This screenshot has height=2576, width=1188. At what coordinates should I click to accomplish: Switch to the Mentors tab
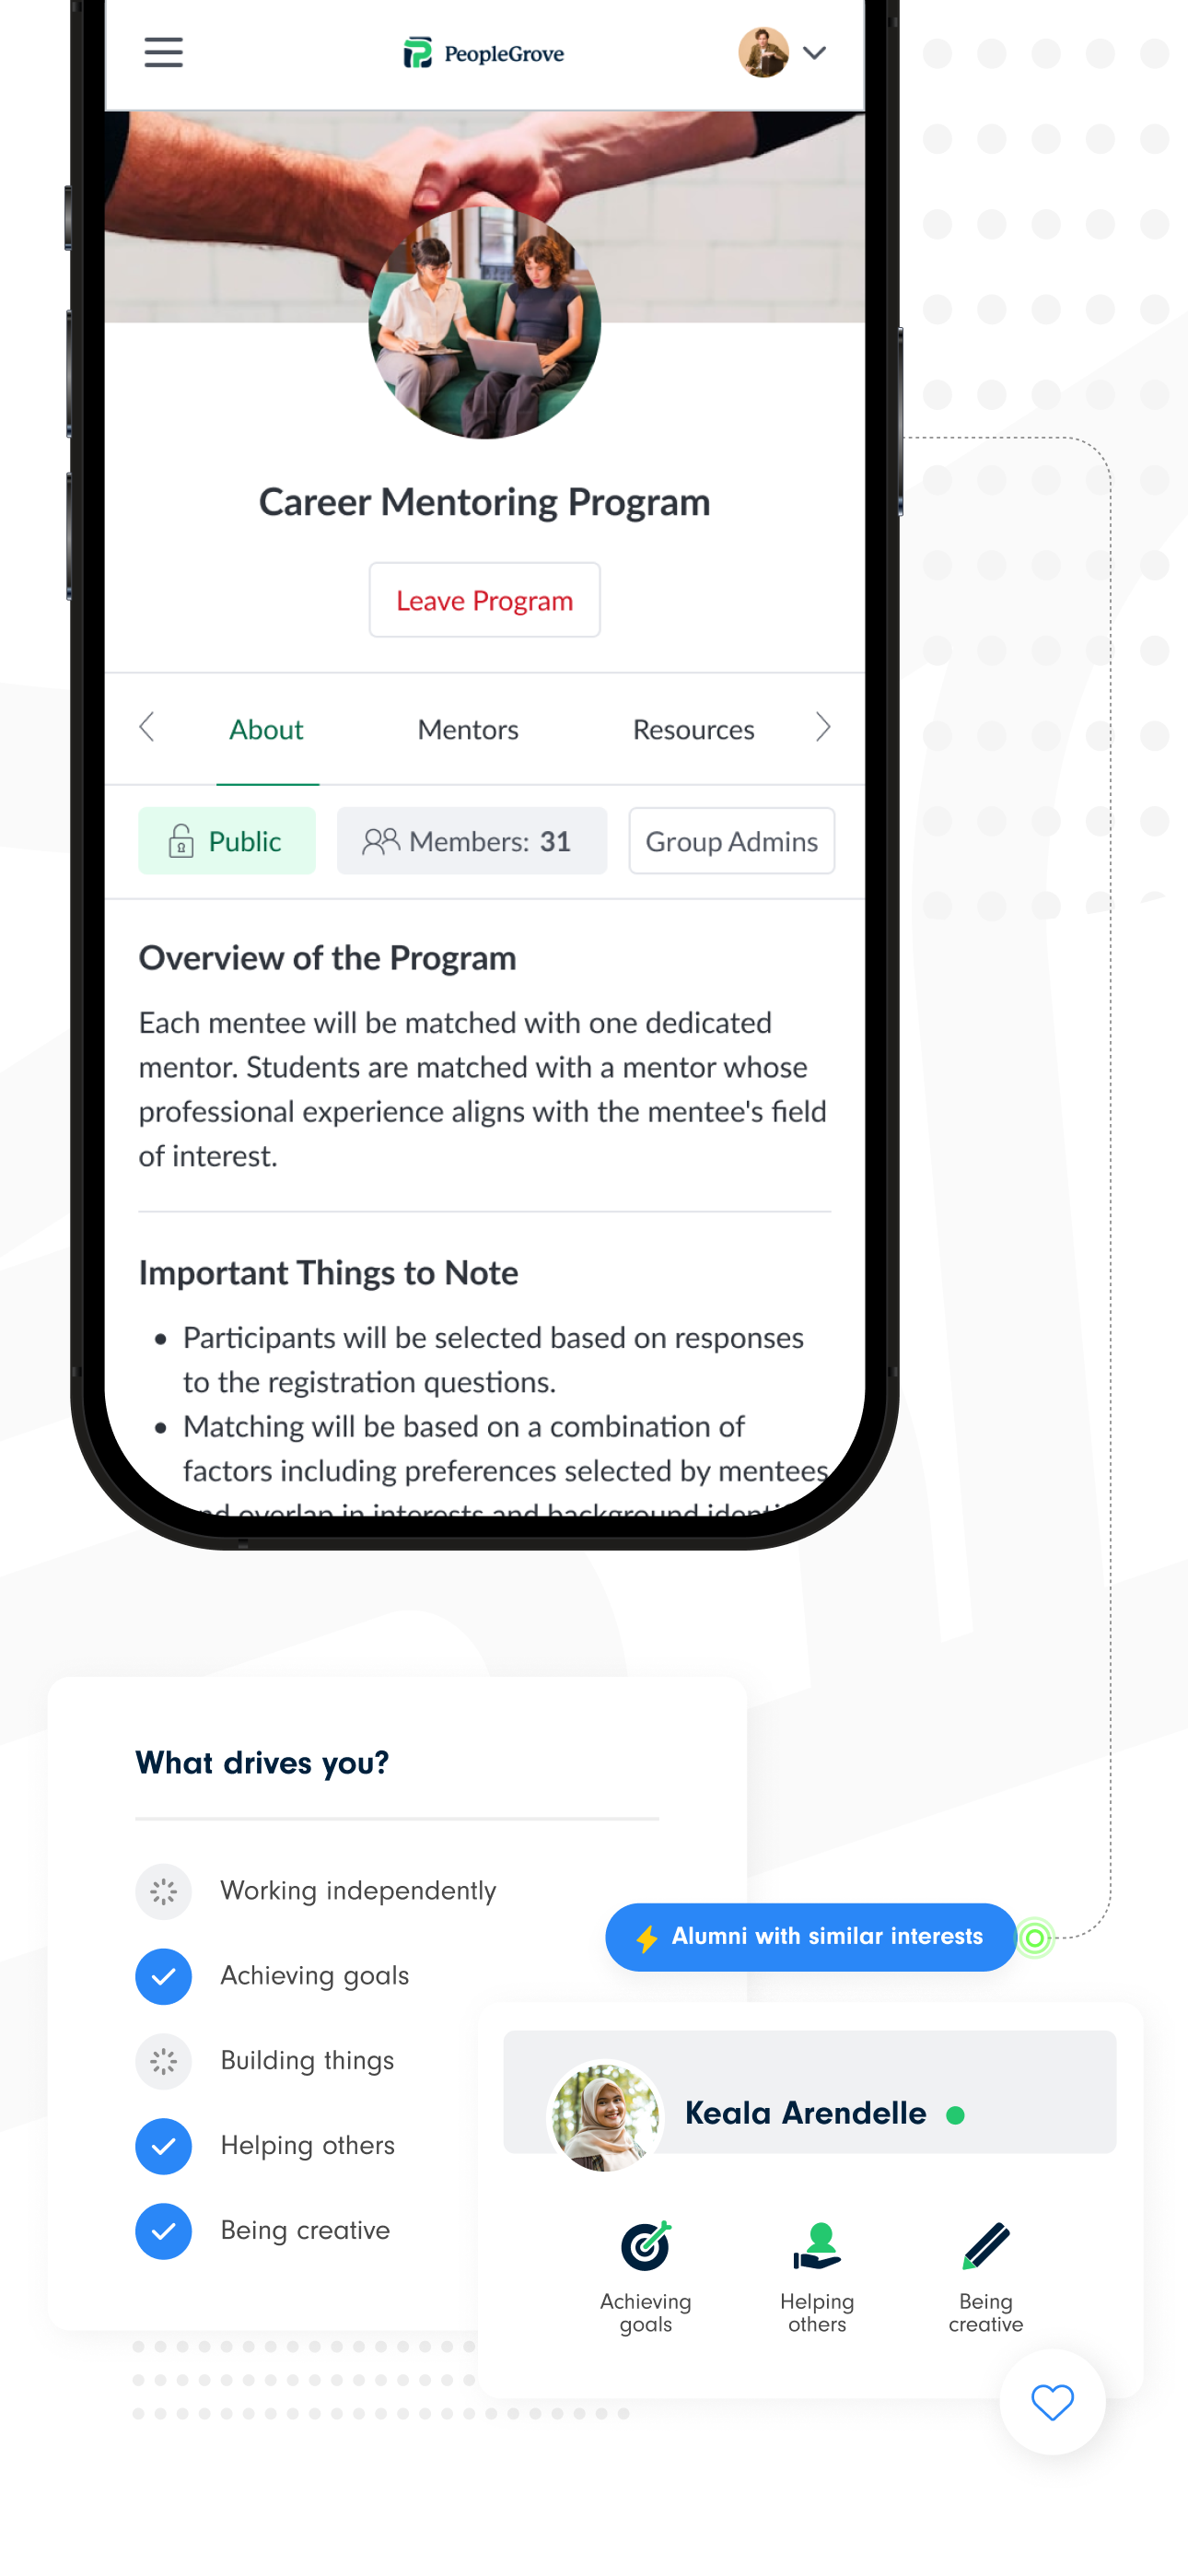[468, 729]
